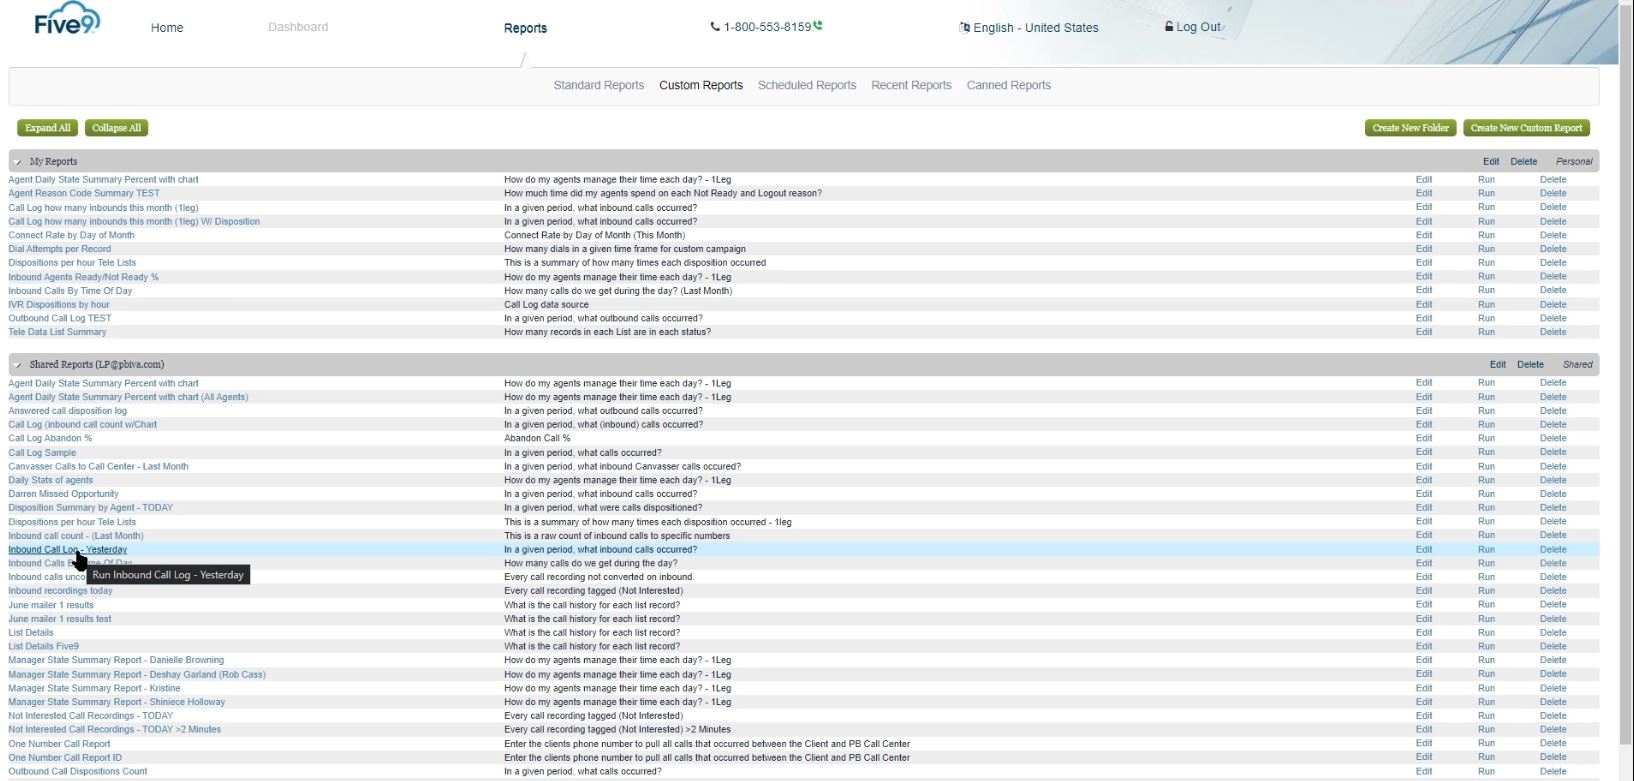Viewport: 1634px width, 781px height.
Task: Open the Call Log Abandon % report
Action: (50, 439)
